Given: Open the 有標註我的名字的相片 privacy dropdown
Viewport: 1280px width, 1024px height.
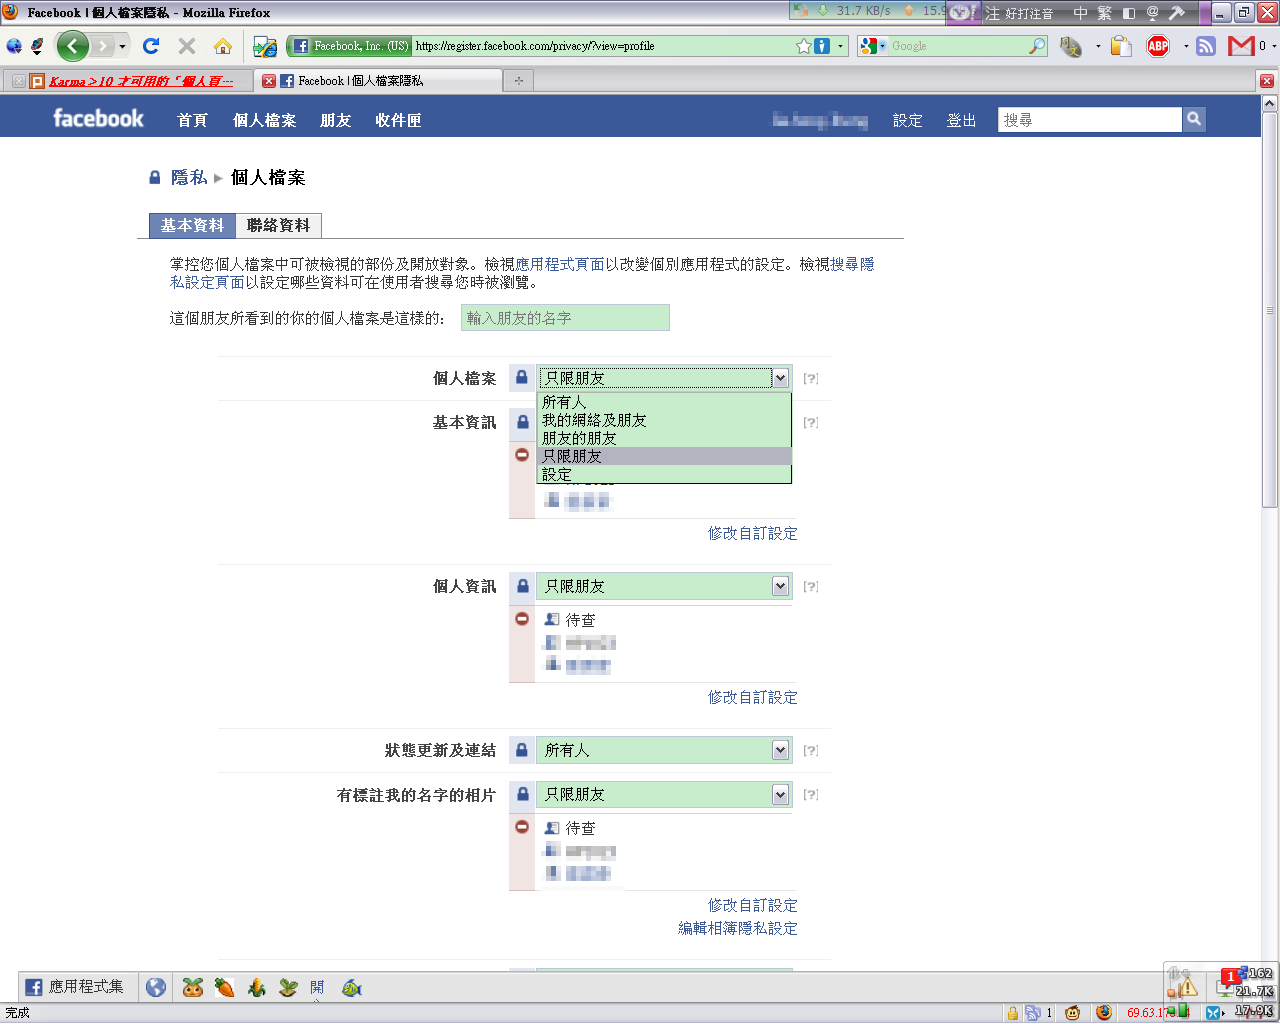Looking at the screenshot, I should 664,794.
